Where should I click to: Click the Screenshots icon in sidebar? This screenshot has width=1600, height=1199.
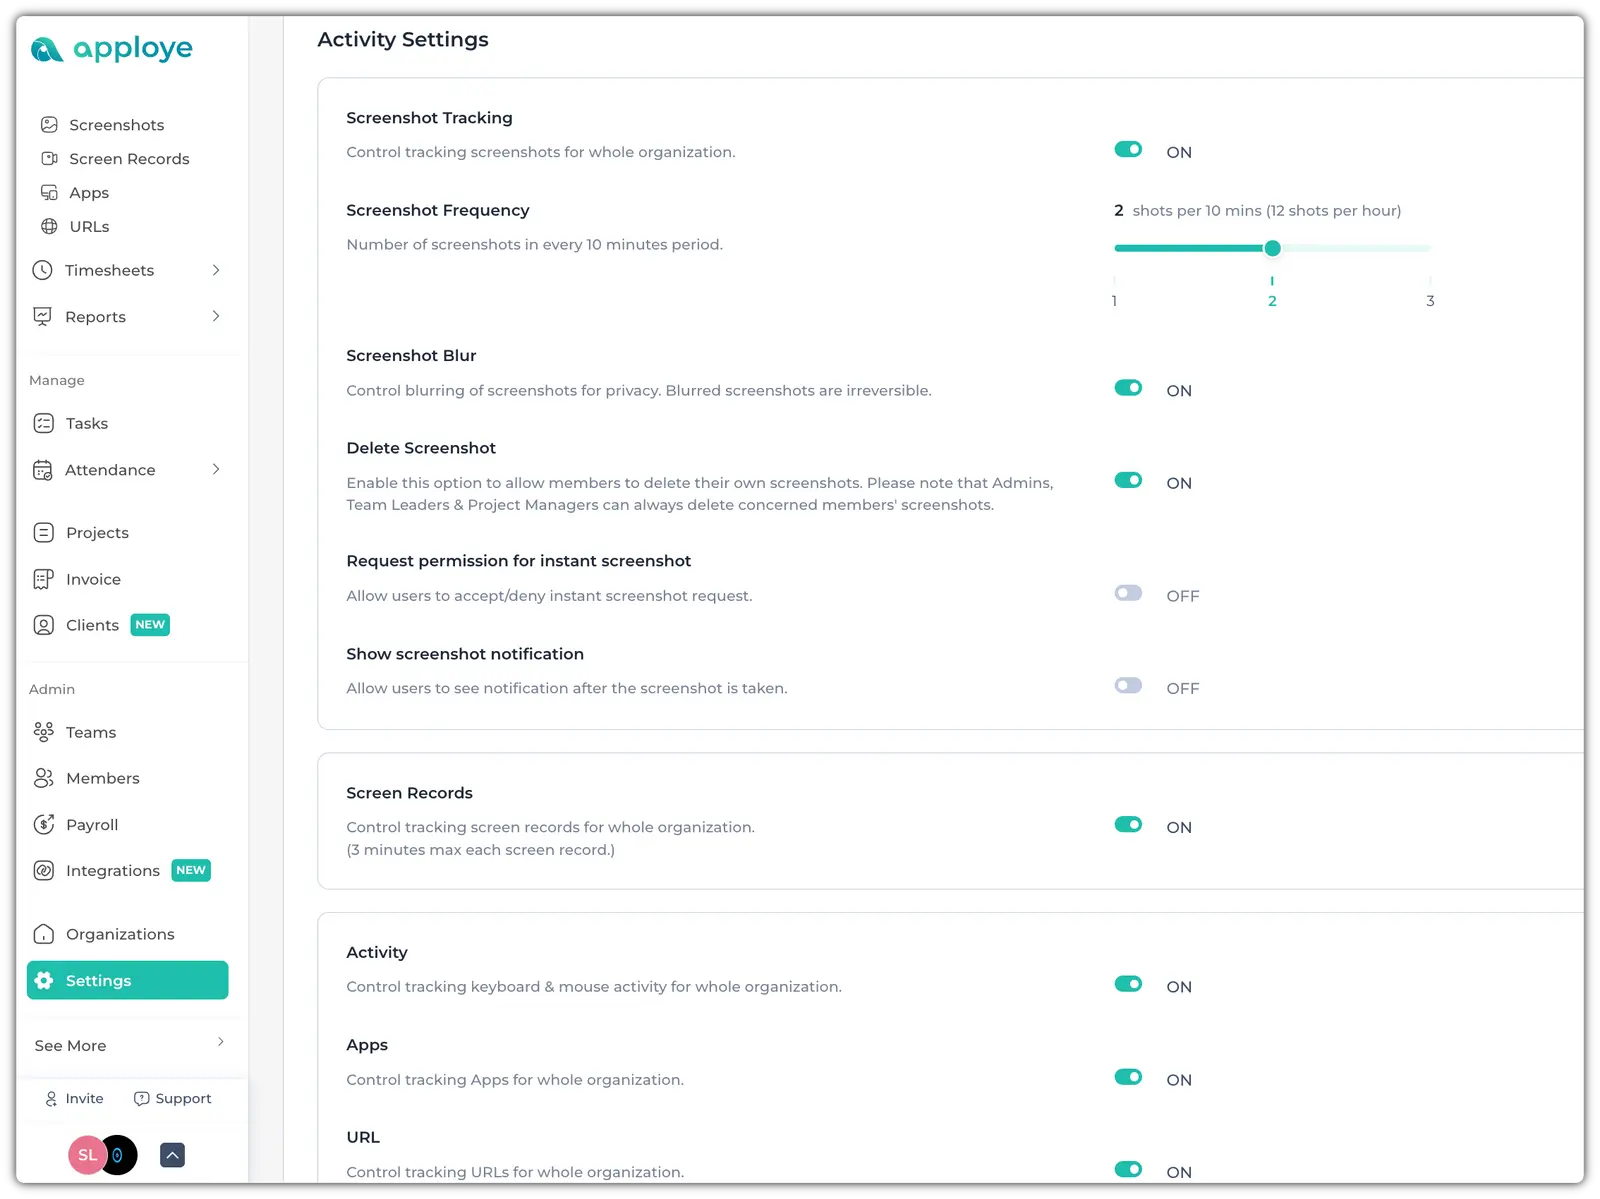pos(49,125)
